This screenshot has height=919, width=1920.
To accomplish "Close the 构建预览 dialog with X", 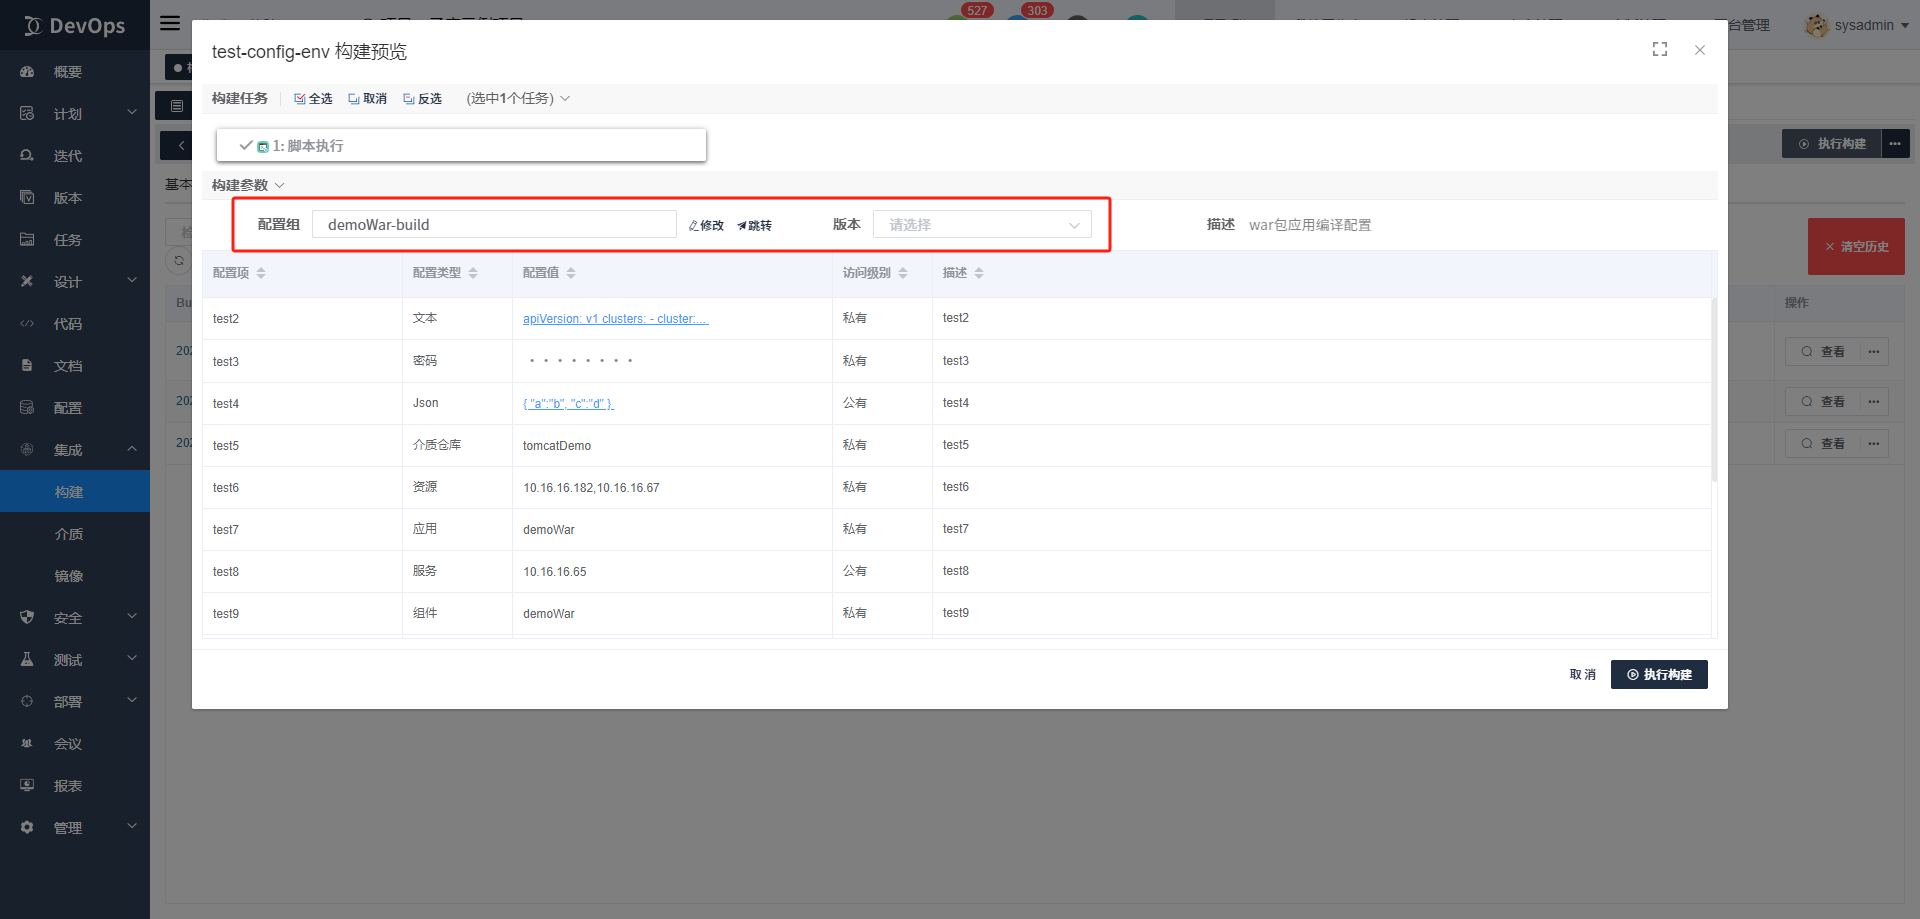I will click(x=1700, y=50).
